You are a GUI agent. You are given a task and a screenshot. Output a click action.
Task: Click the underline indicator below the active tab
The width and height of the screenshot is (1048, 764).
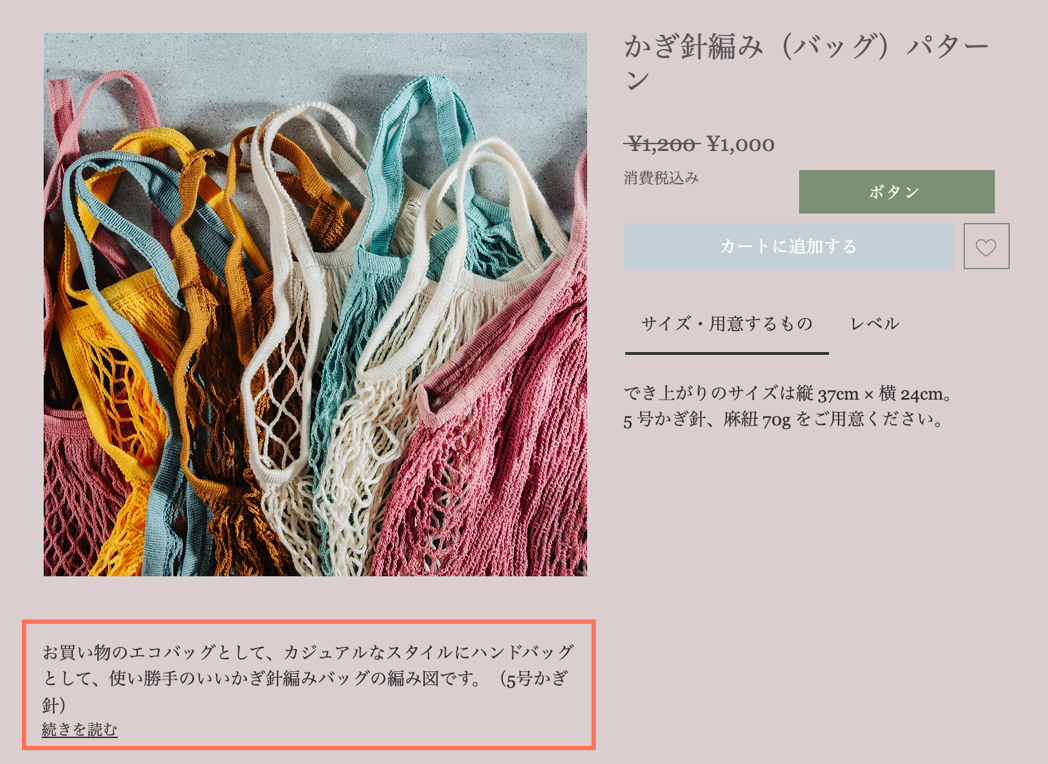pyautogui.click(x=727, y=353)
